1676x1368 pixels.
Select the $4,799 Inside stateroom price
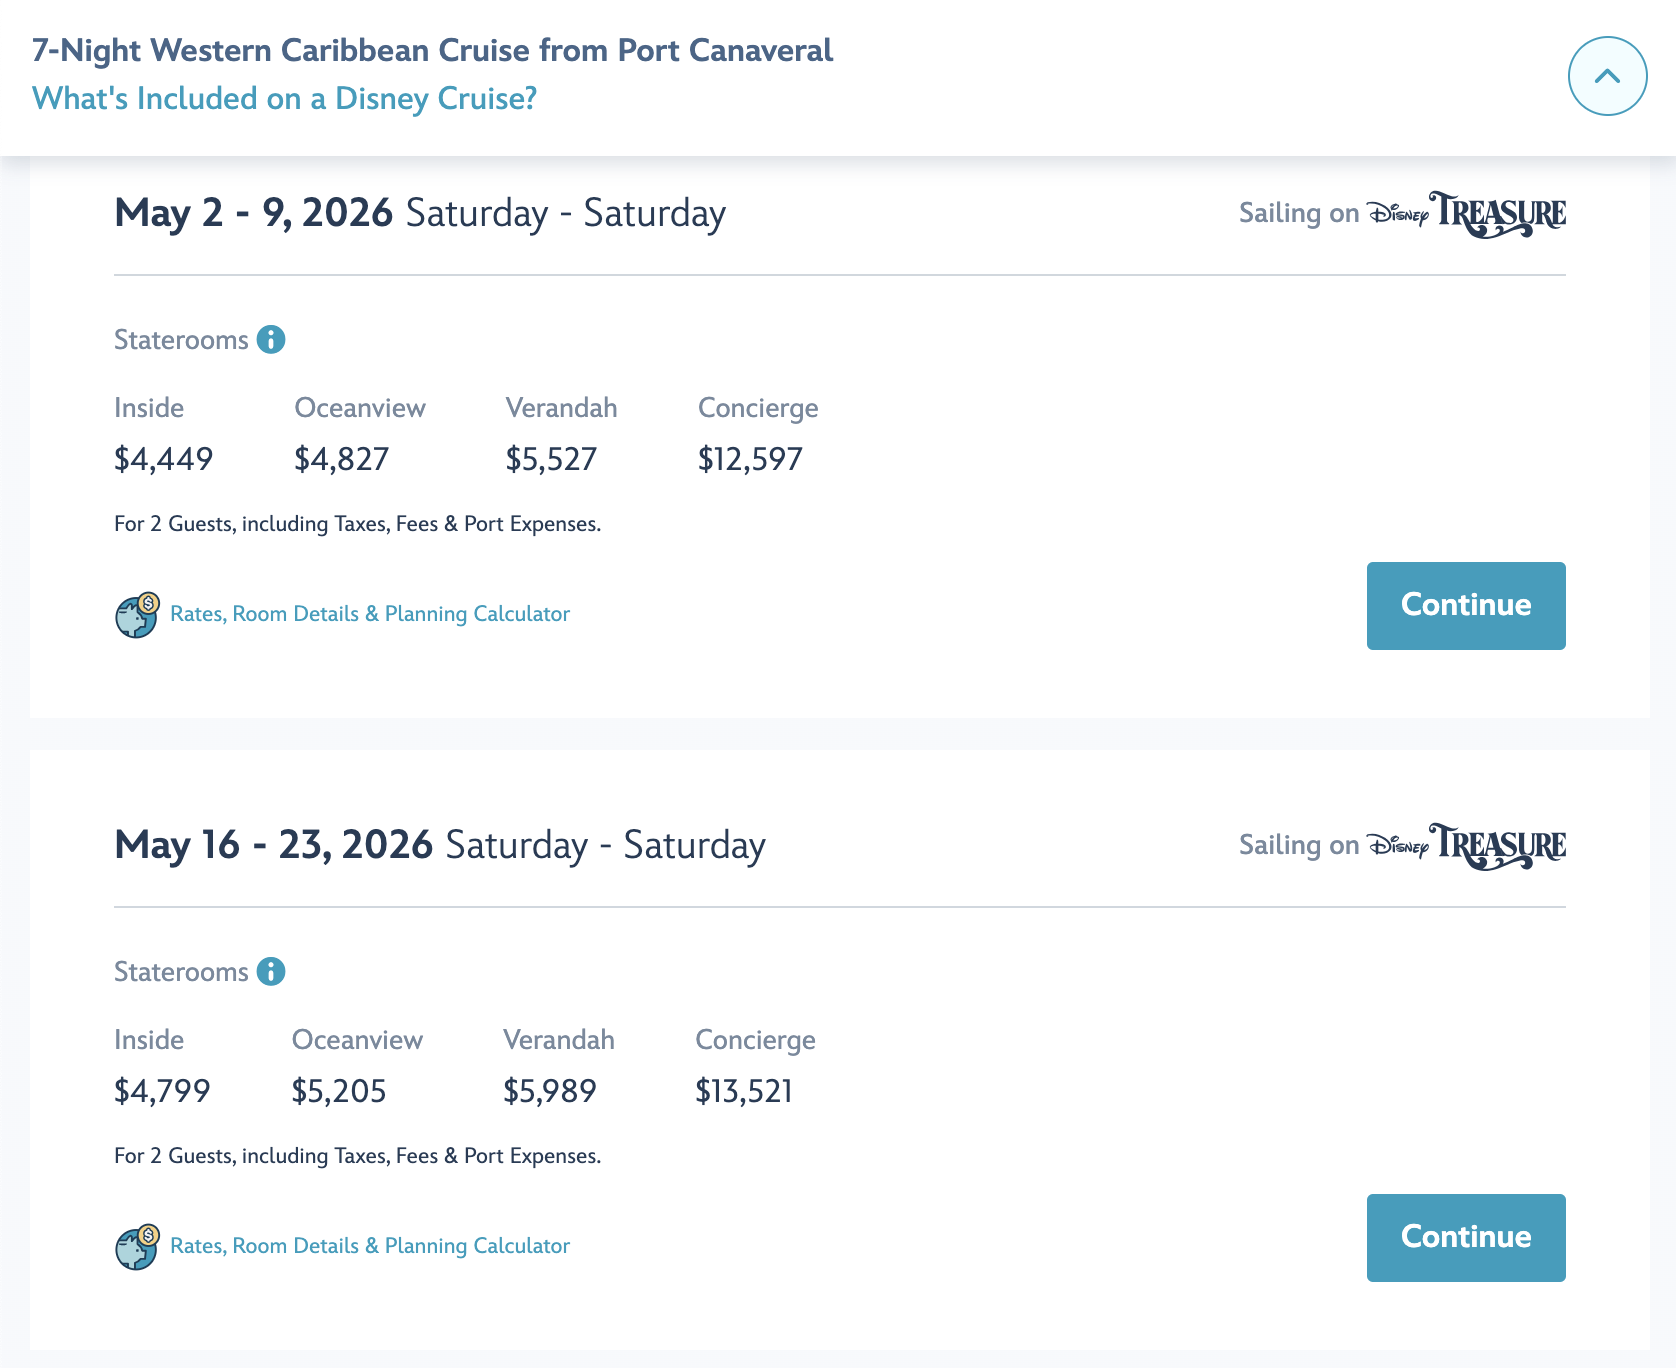pyautogui.click(x=162, y=1091)
